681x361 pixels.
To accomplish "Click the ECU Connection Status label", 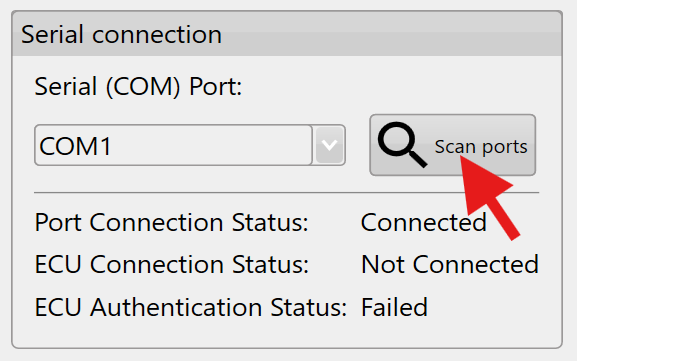I will (x=172, y=265).
